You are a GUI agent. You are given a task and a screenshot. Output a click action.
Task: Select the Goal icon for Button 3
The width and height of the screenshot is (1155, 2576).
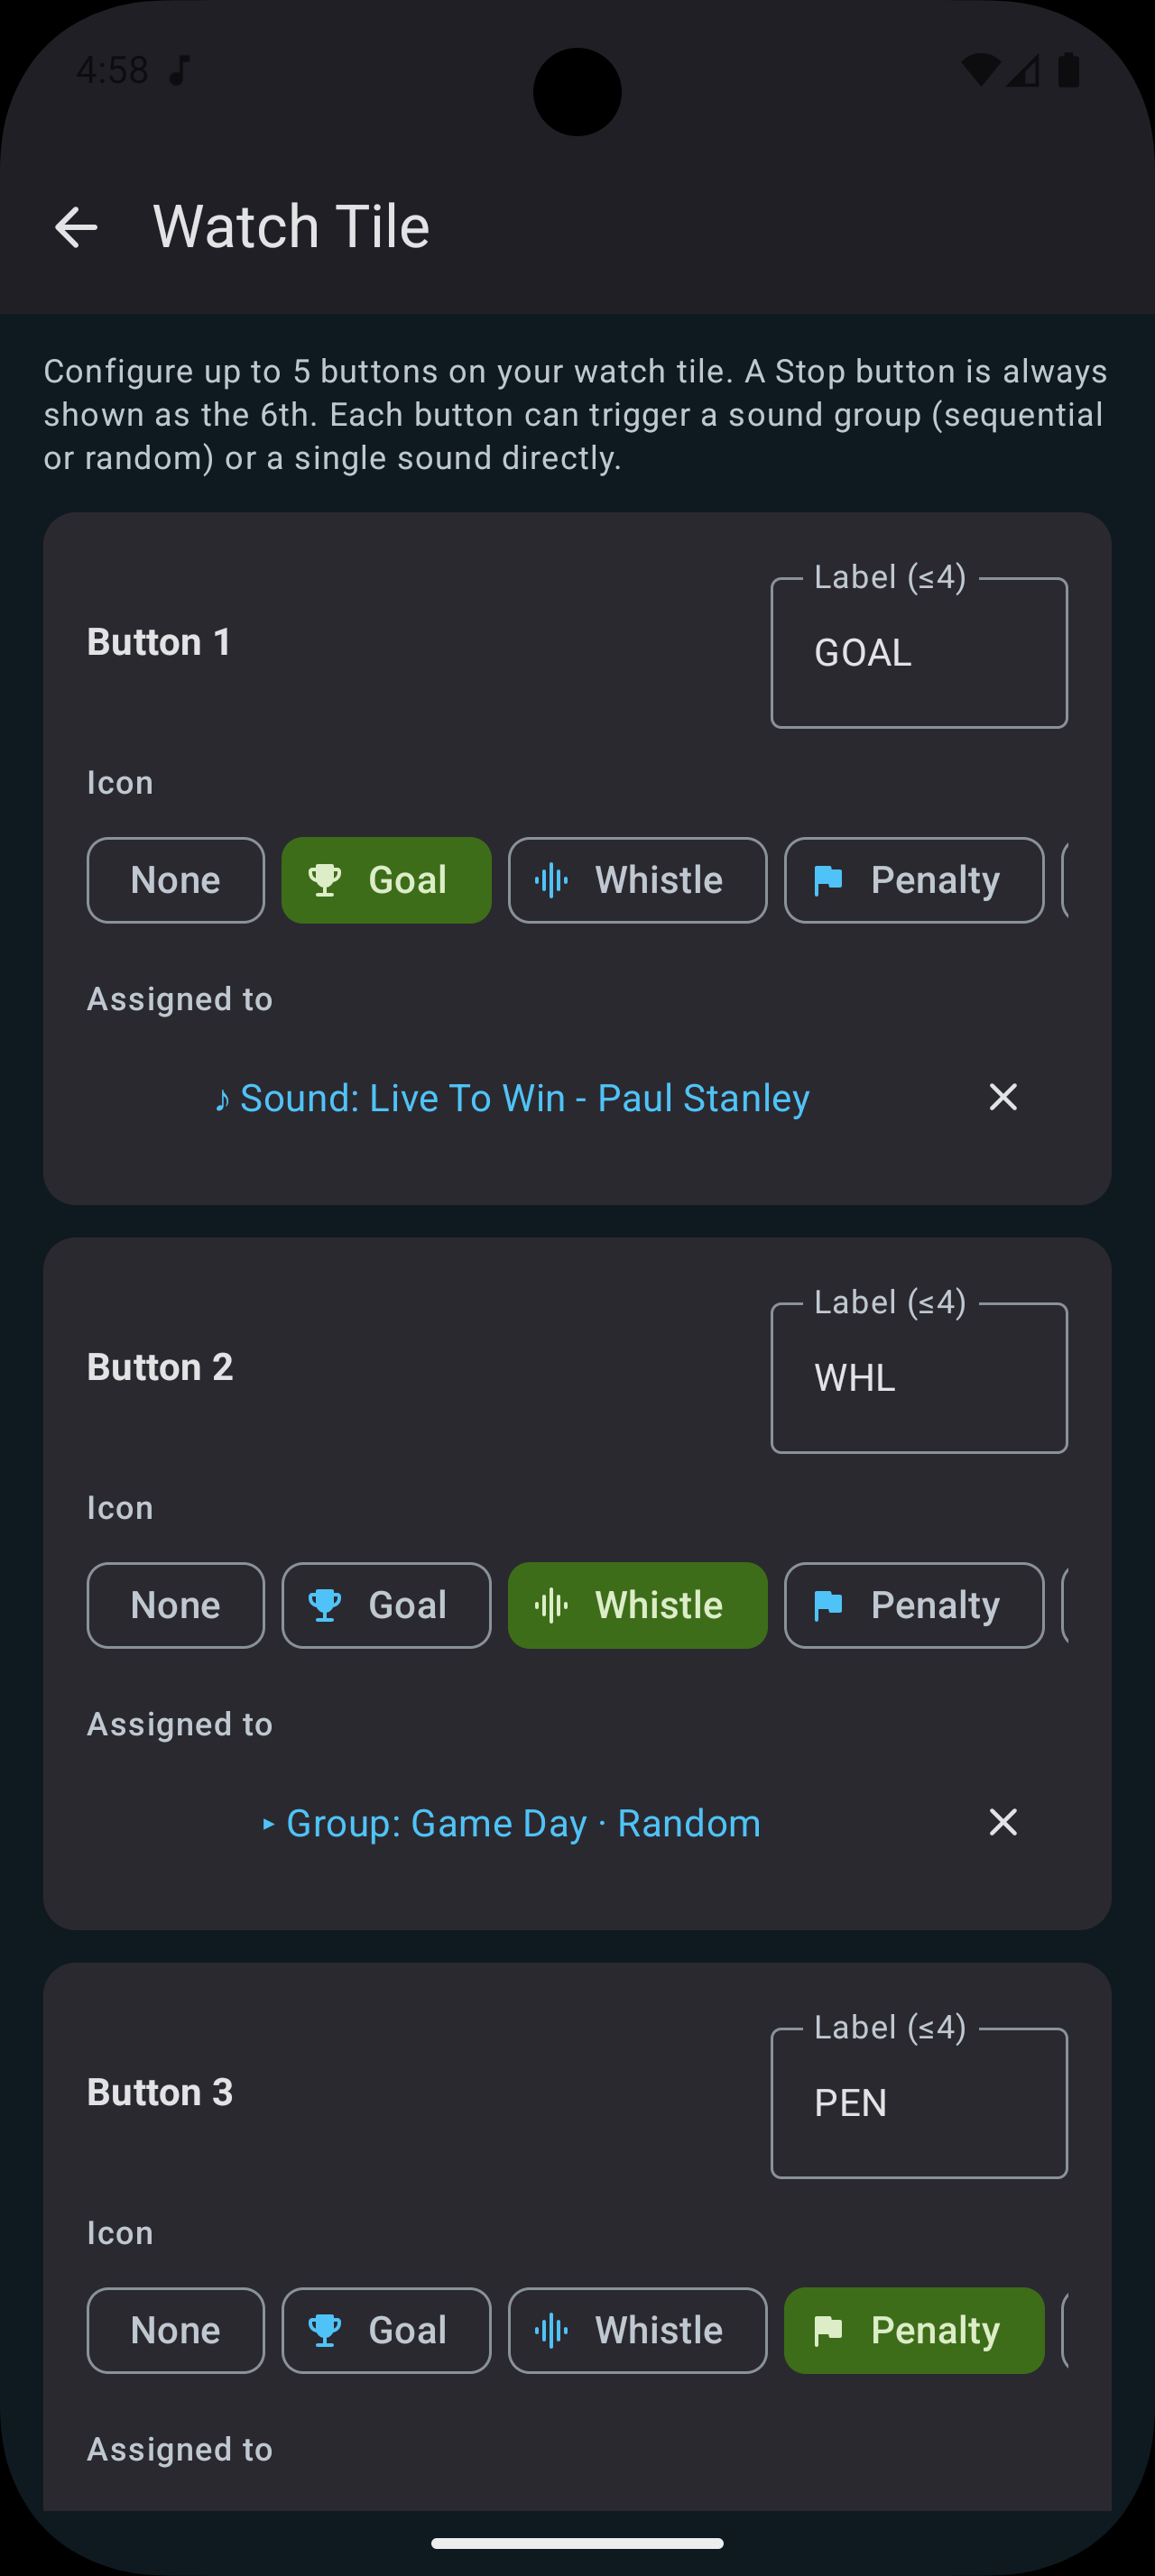386,2330
